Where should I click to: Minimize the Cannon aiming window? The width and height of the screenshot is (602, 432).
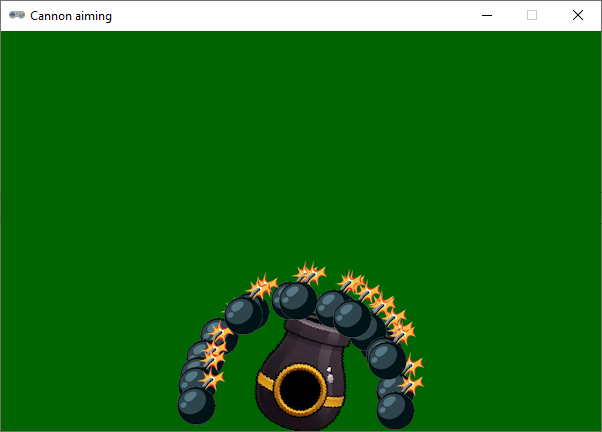(x=487, y=15)
